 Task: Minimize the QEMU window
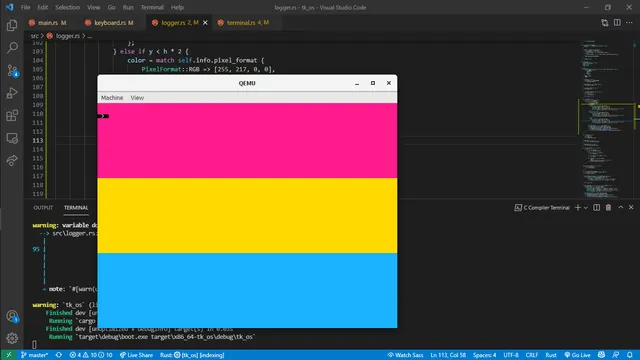tap(357, 83)
